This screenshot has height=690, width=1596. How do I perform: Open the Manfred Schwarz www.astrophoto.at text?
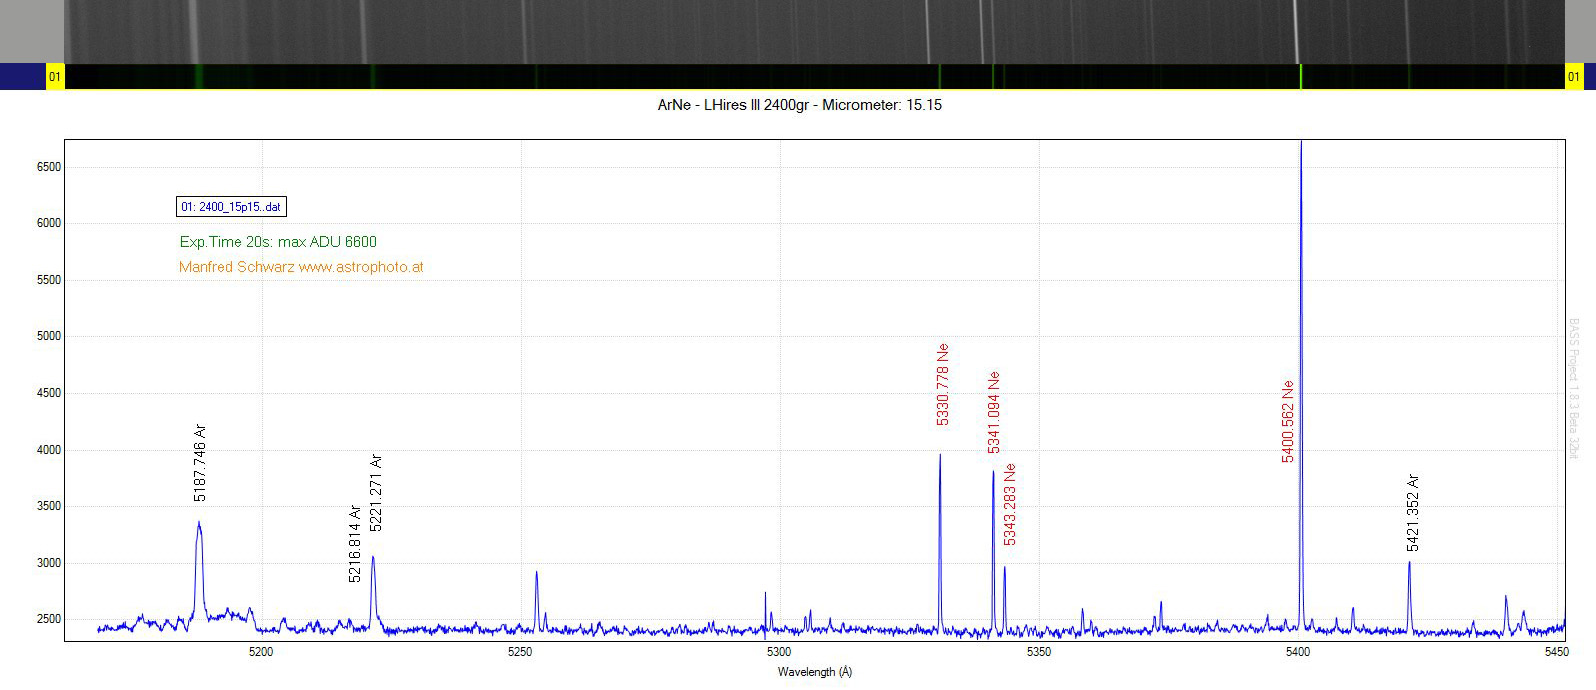[301, 267]
